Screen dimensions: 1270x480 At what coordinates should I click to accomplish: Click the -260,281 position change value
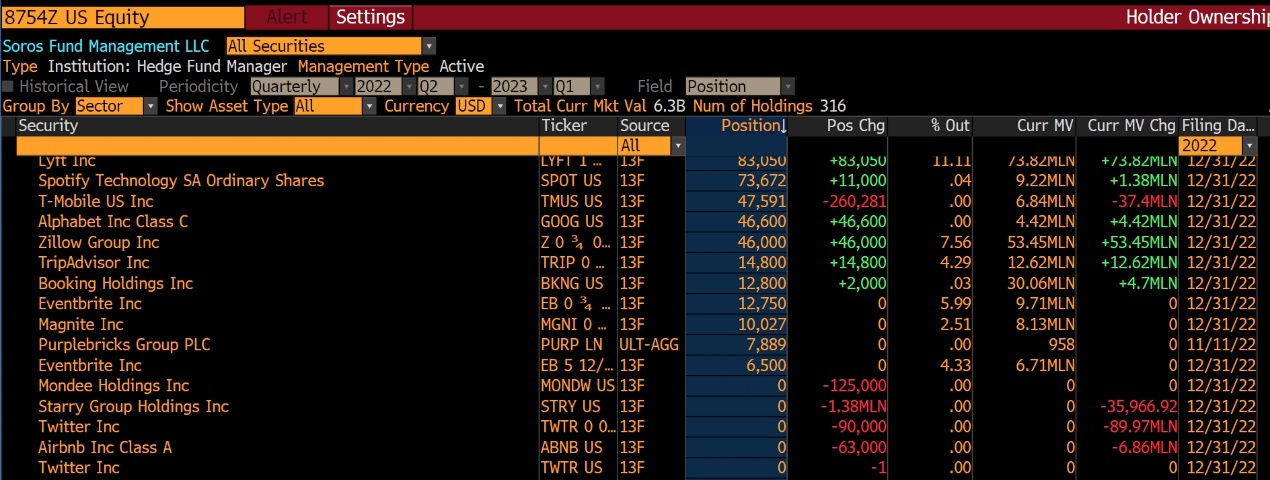click(852, 201)
